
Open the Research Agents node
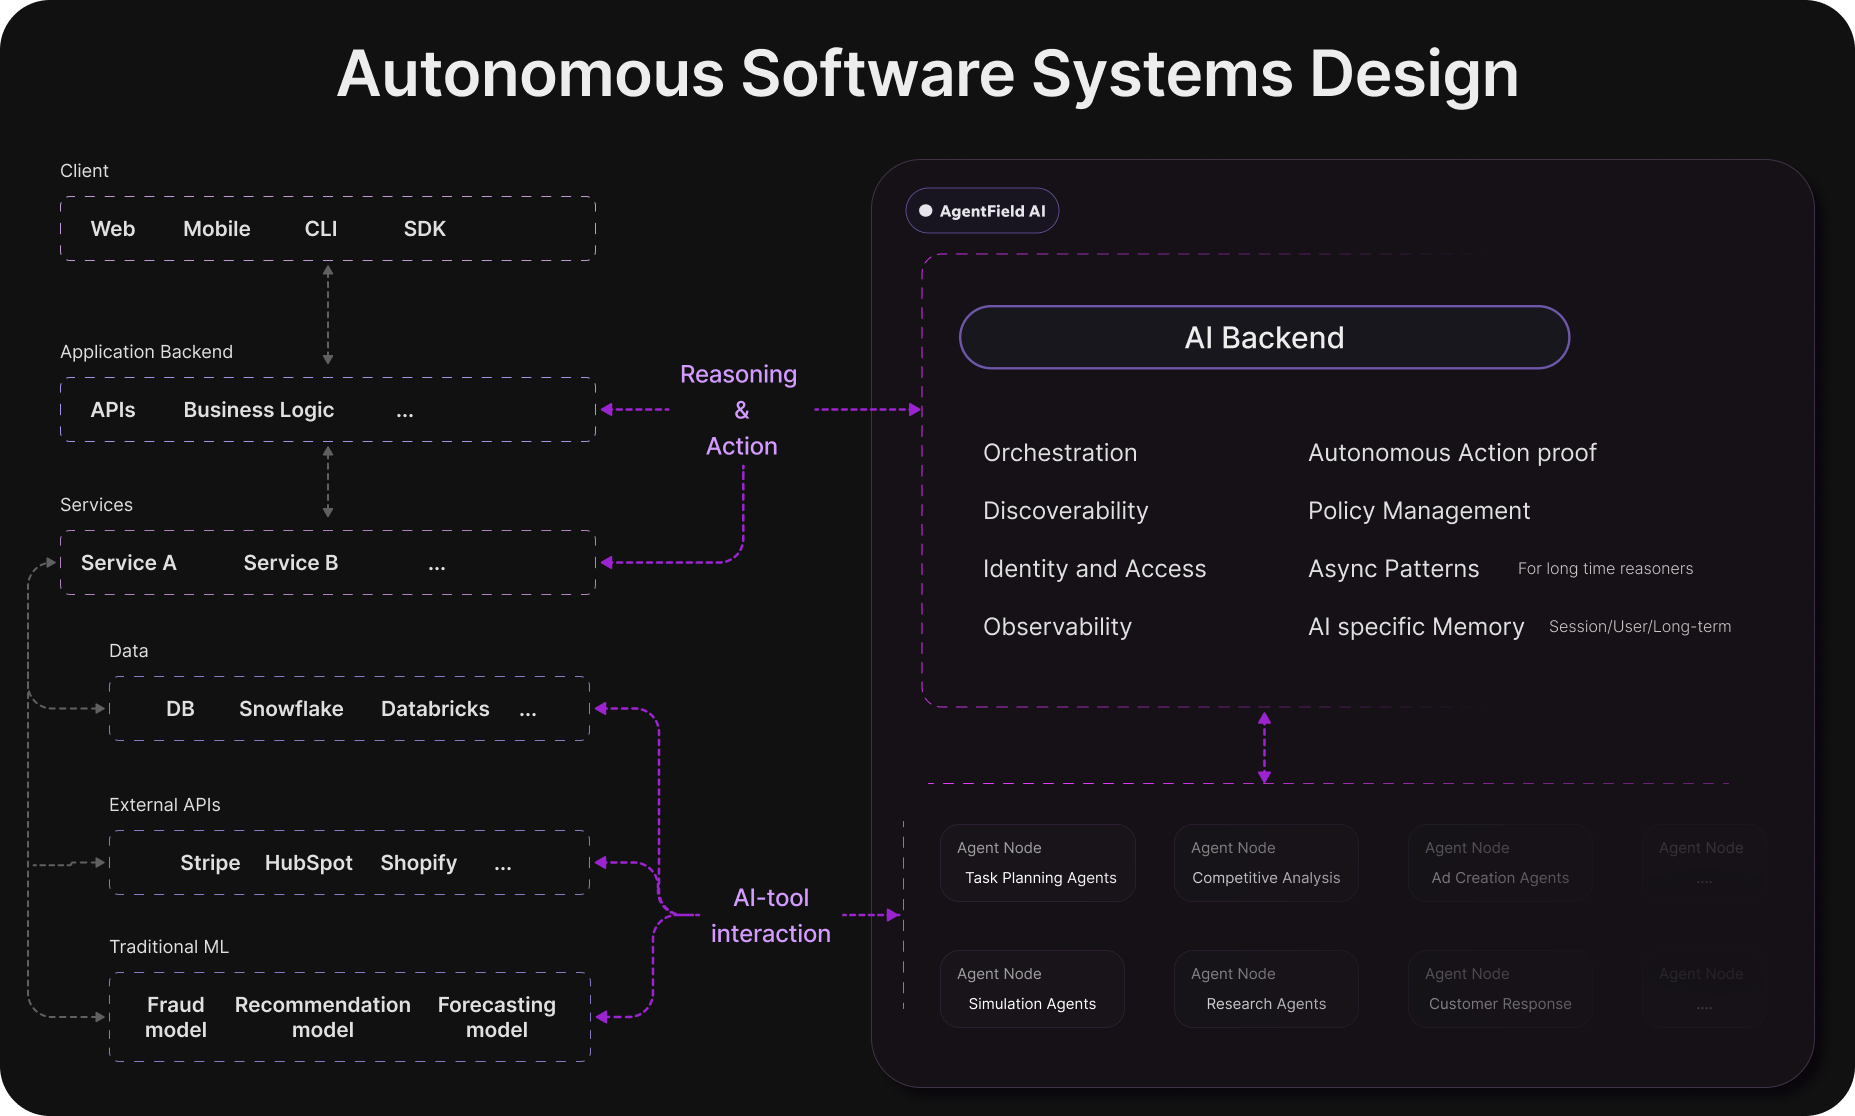(x=1266, y=988)
